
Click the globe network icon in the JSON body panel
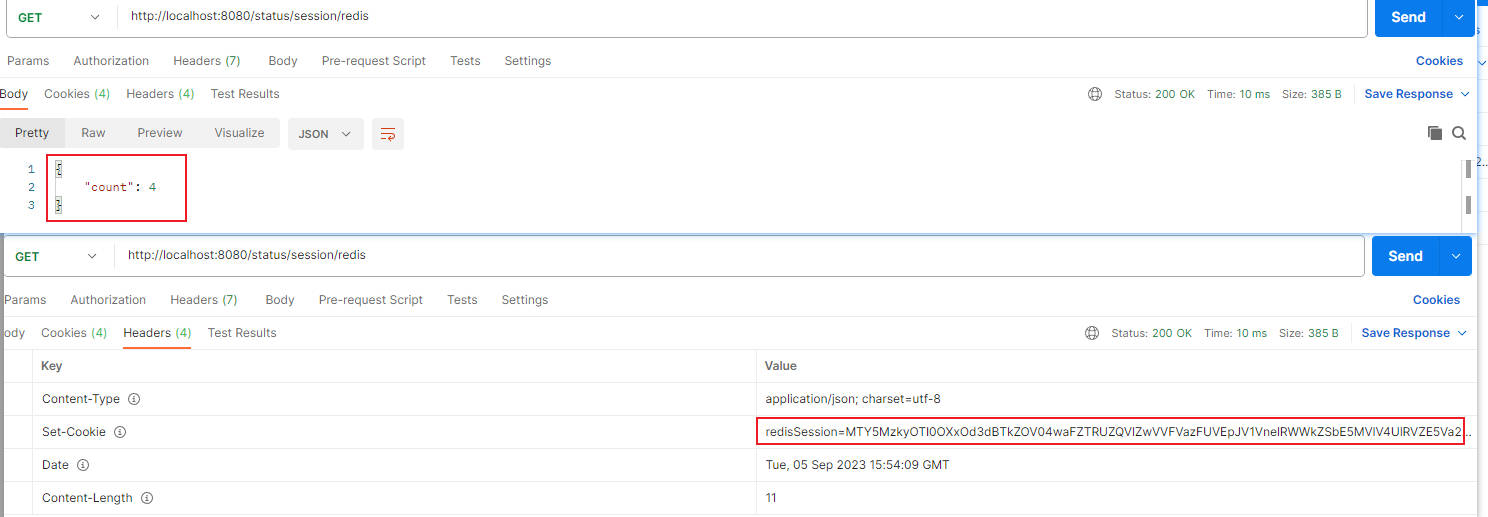coord(1095,94)
